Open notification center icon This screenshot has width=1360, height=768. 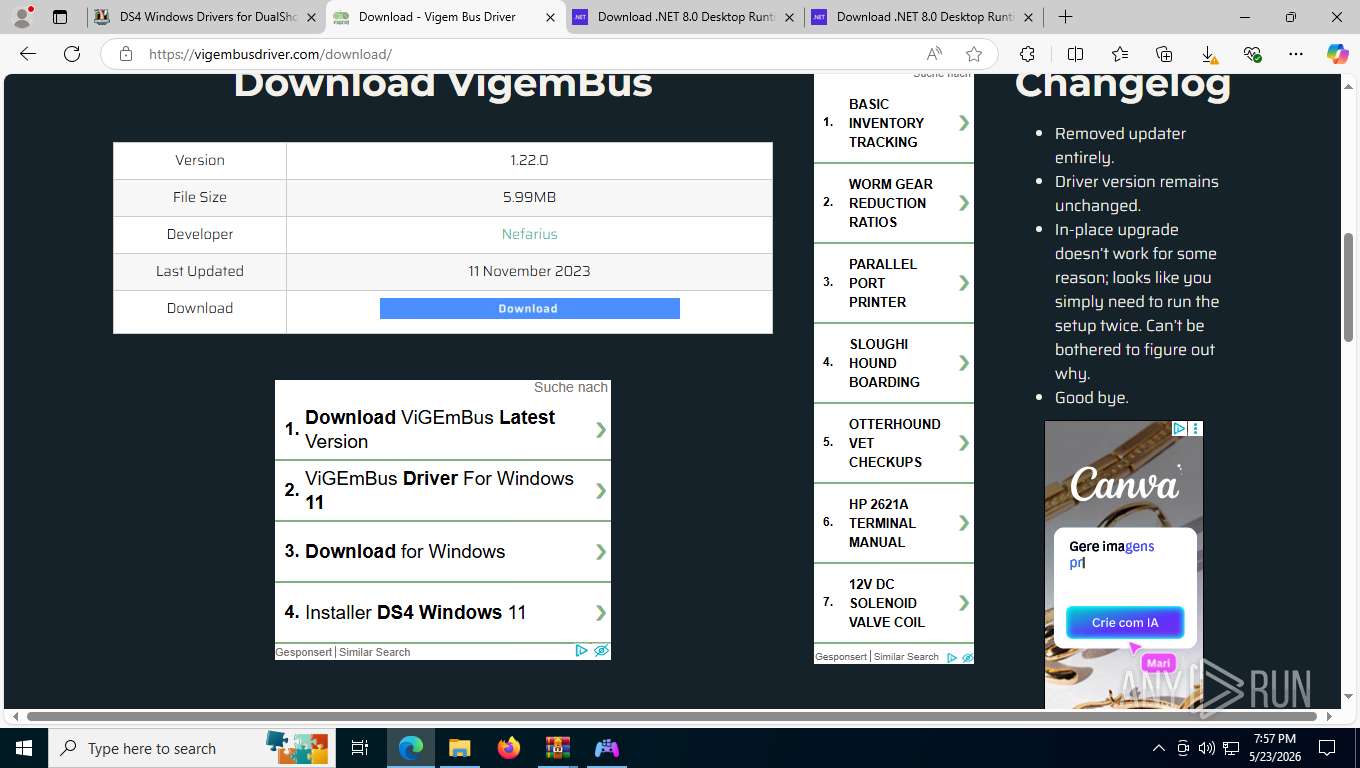click(x=1327, y=748)
